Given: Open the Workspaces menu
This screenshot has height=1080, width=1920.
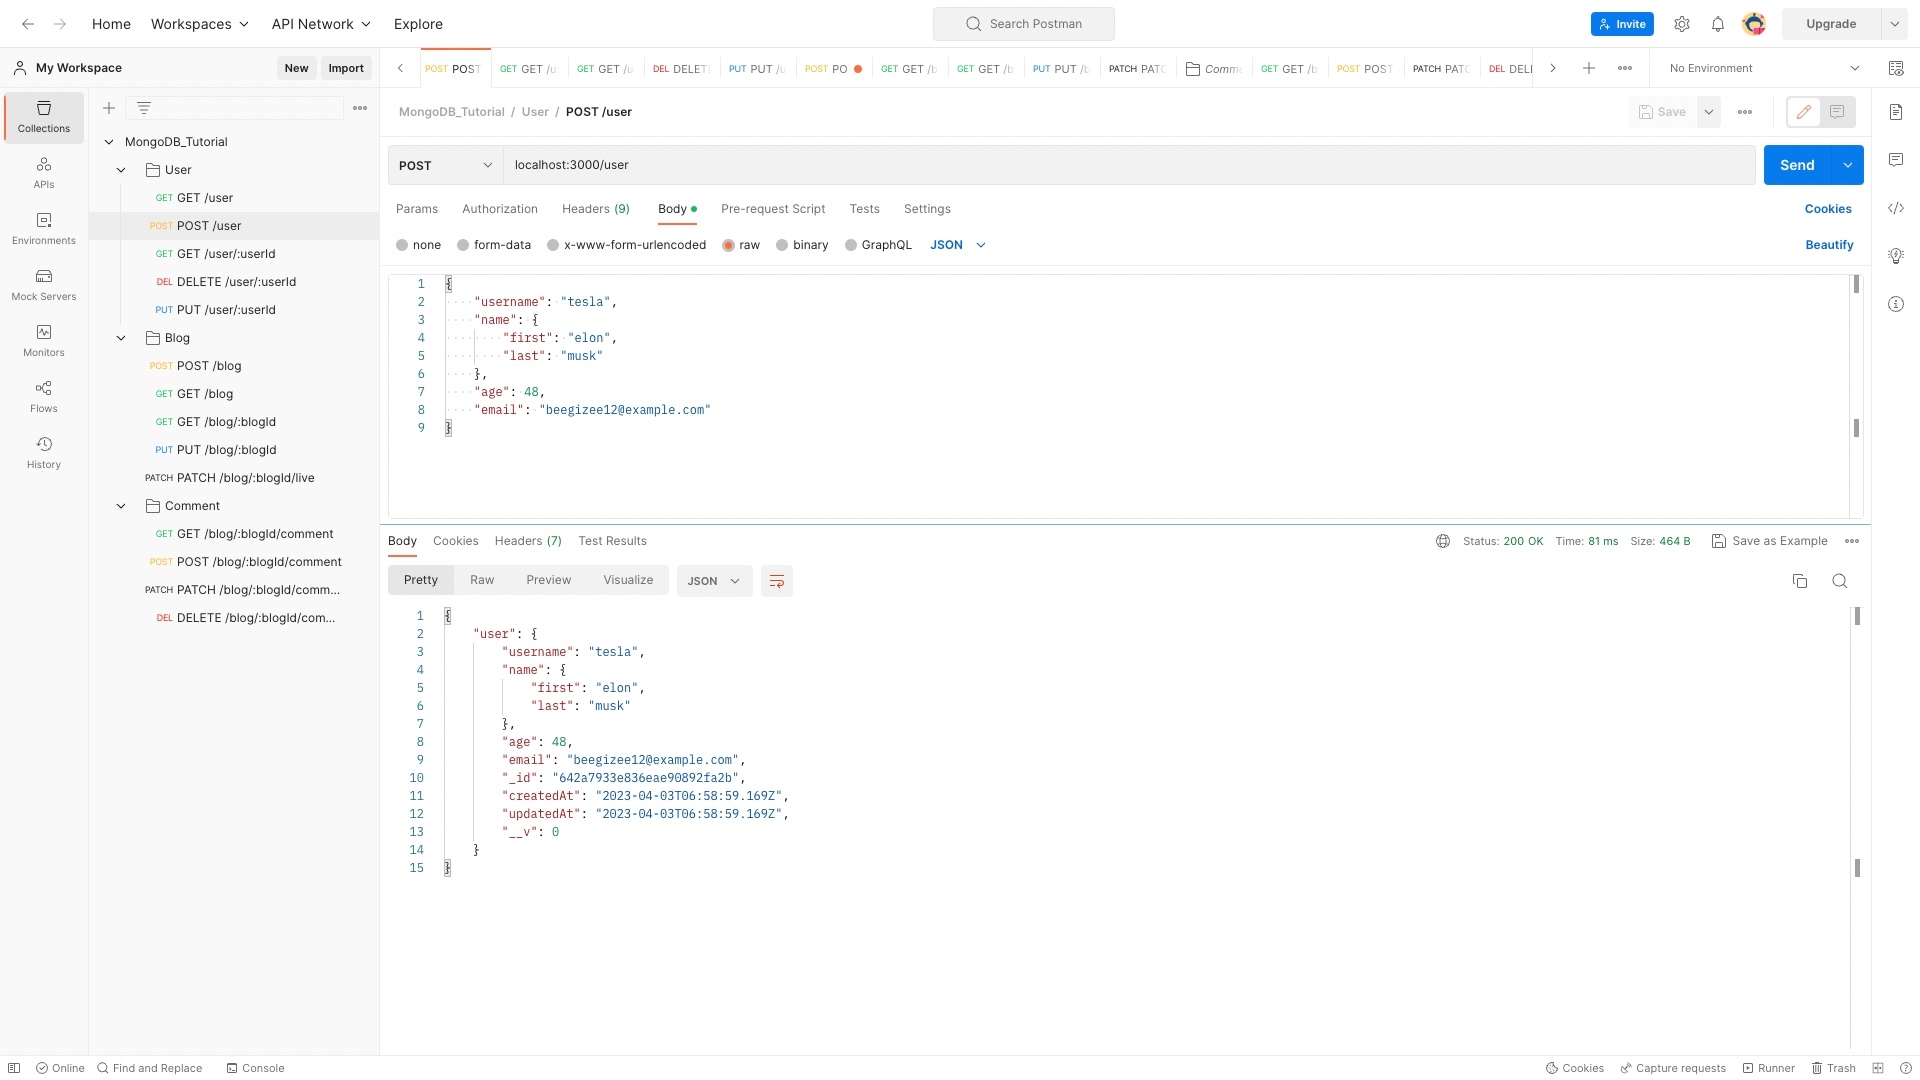Looking at the screenshot, I should 200,24.
